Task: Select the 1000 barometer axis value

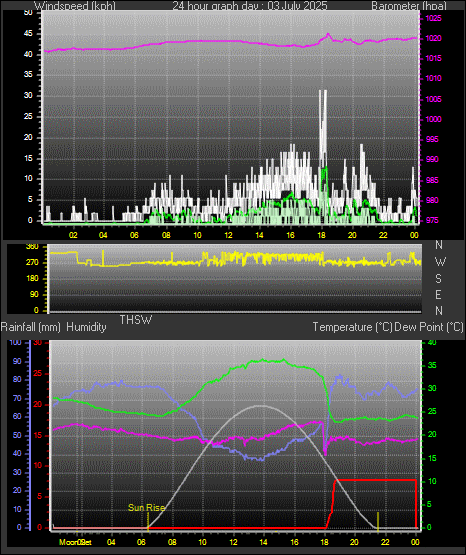Action: coord(433,119)
